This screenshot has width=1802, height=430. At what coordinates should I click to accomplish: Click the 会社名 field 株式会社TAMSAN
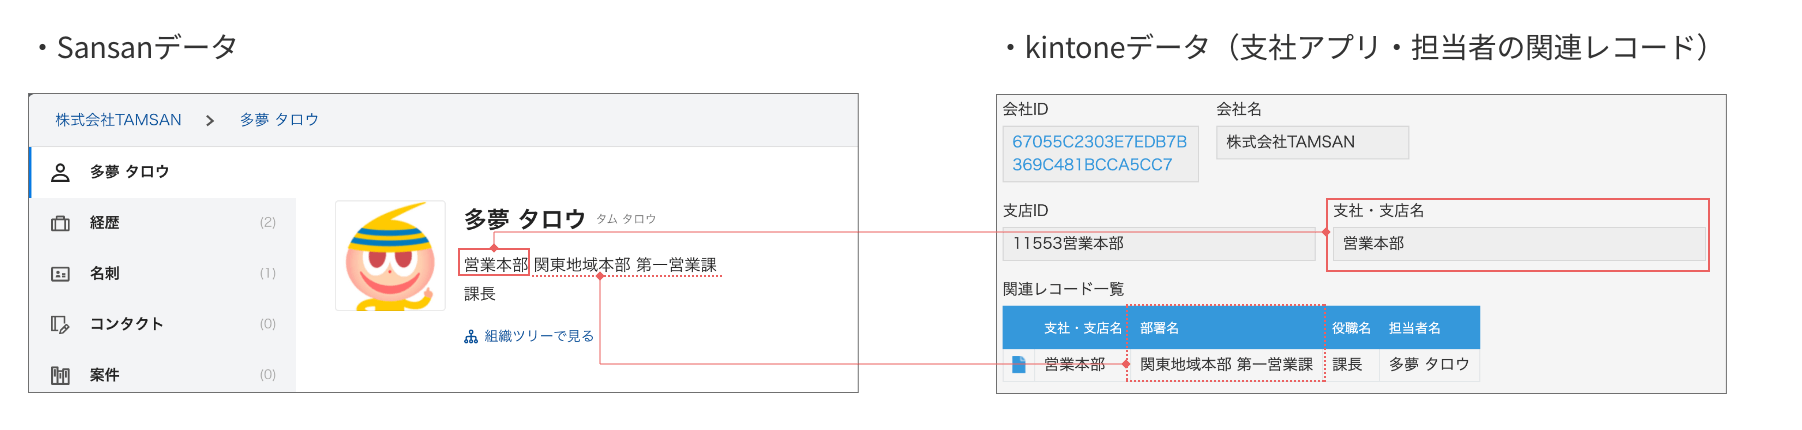pos(1311,142)
